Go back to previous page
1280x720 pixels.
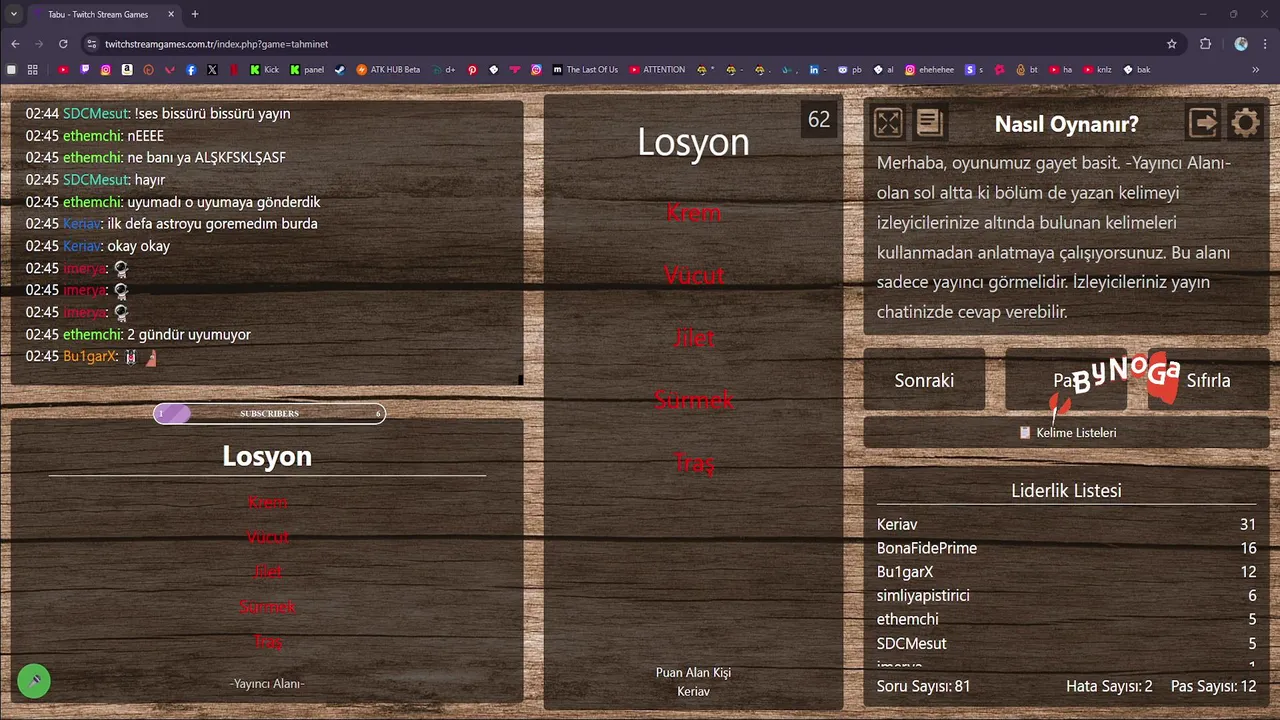point(15,44)
